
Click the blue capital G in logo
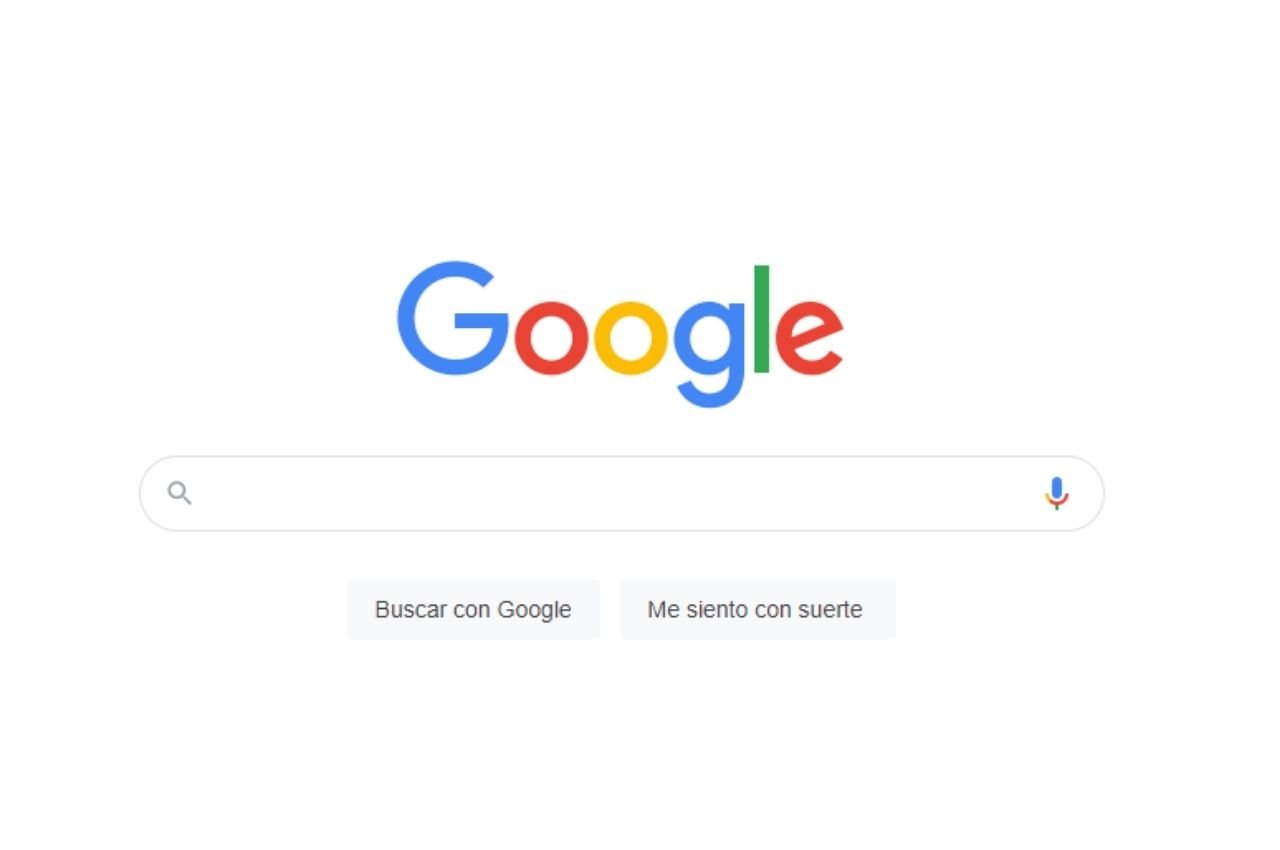453,319
